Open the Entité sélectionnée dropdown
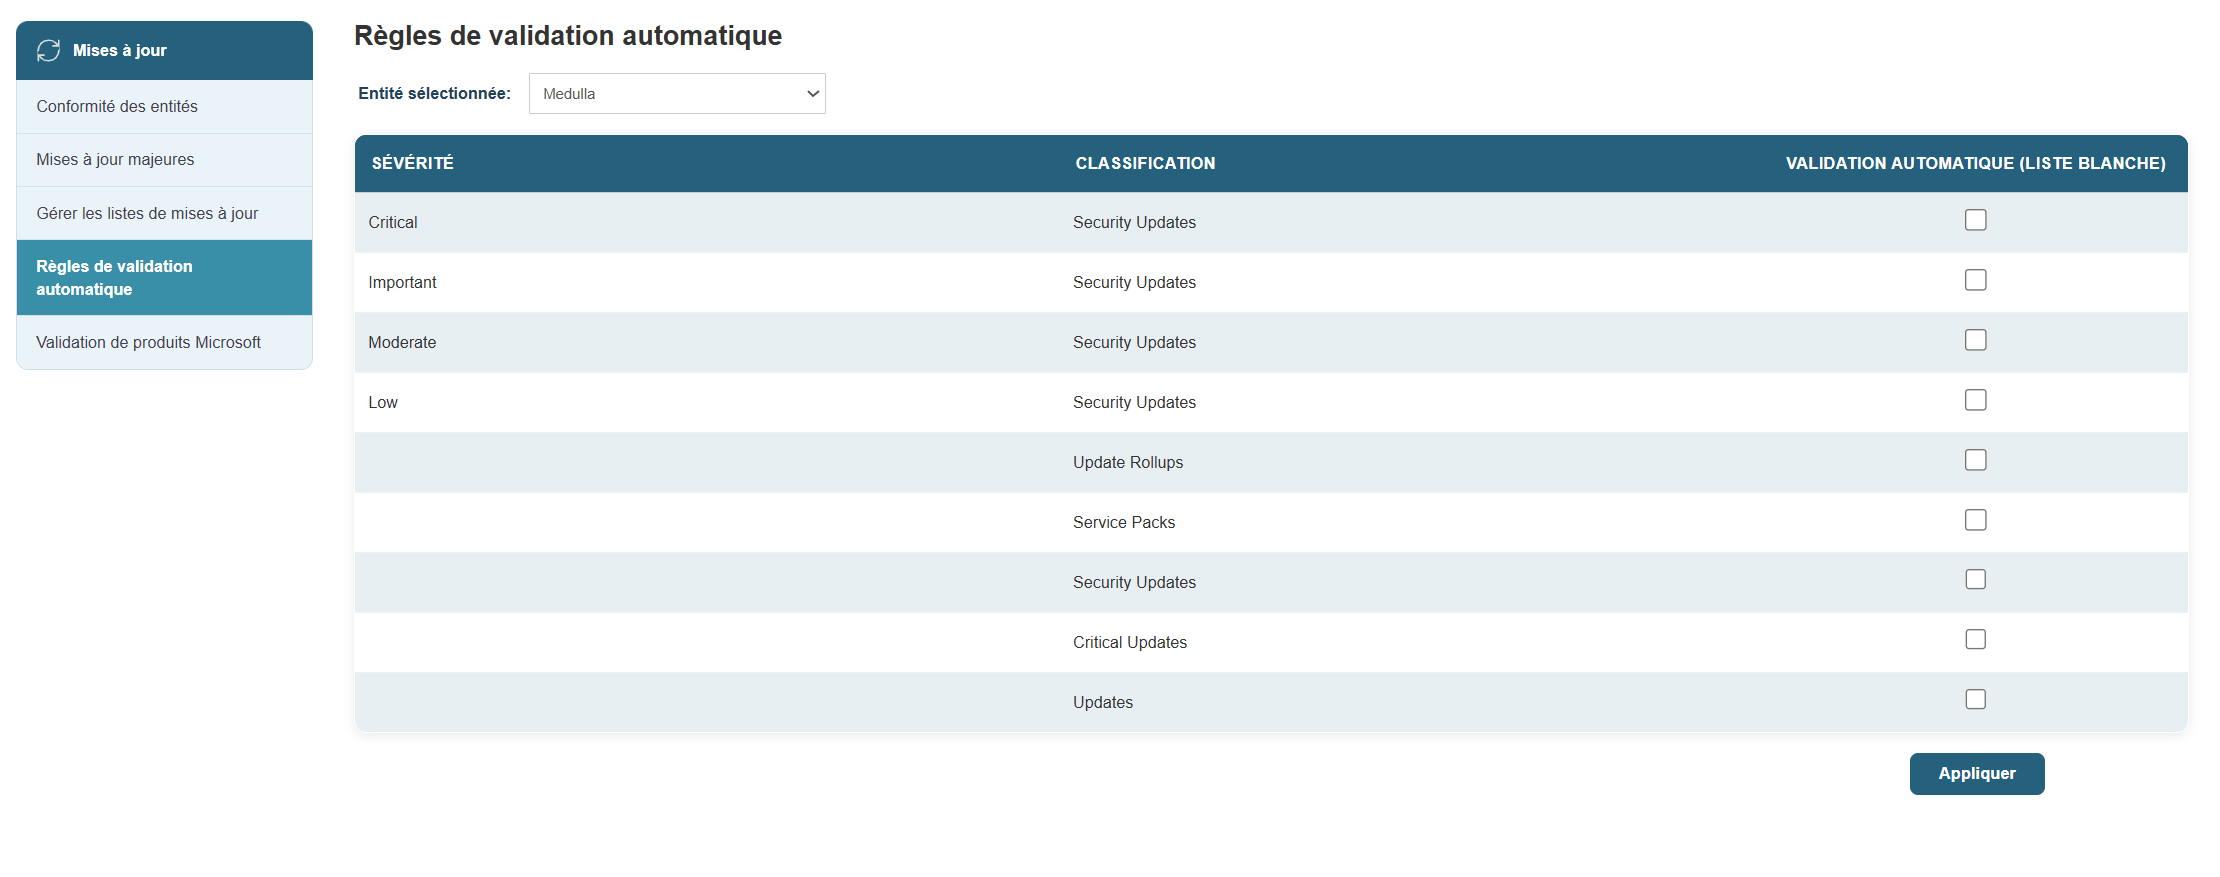This screenshot has height=877, width=2220. tap(676, 93)
